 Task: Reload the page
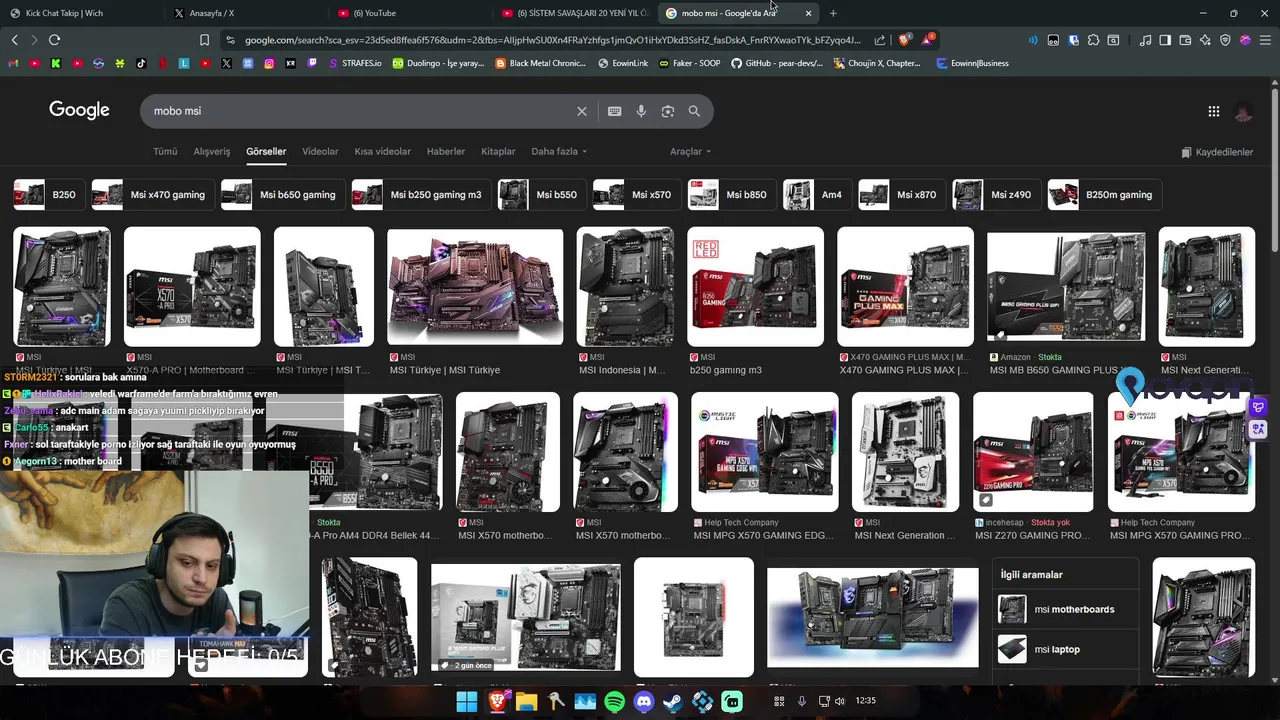pyautogui.click(x=54, y=40)
